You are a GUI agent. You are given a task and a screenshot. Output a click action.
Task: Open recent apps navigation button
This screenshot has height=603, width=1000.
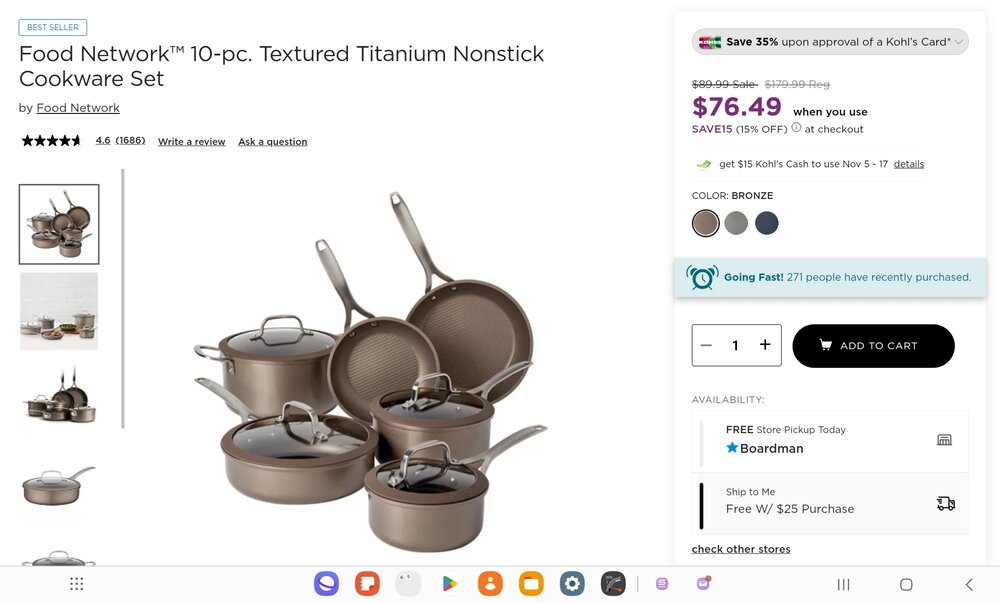point(843,585)
